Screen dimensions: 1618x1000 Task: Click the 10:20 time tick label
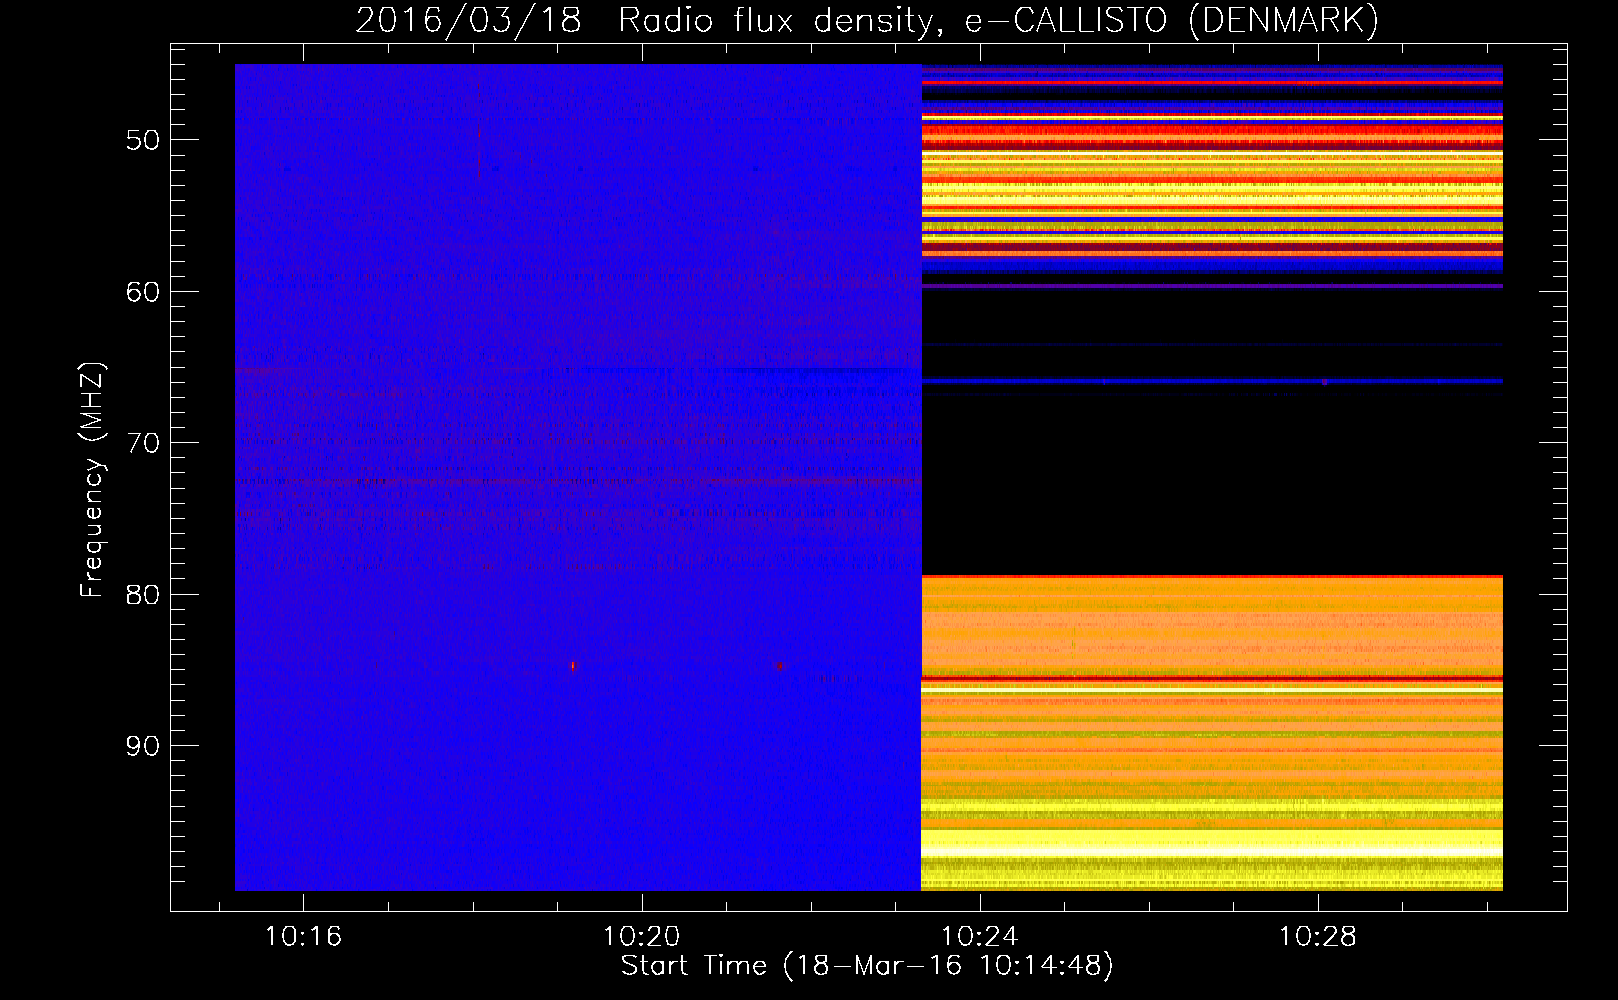[641, 937]
